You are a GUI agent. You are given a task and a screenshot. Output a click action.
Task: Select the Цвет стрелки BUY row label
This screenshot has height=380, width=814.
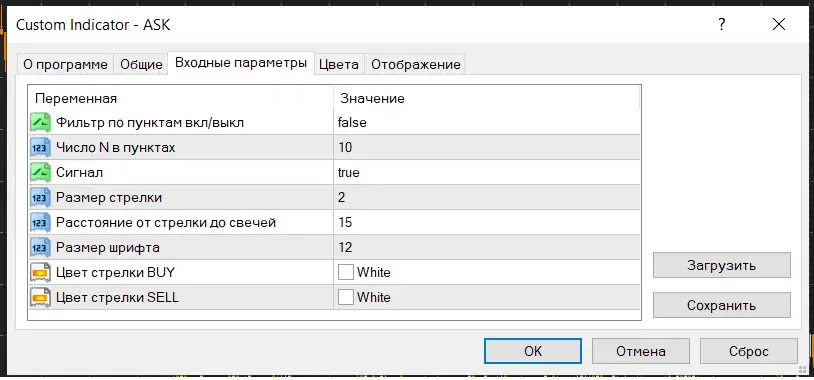pos(116,272)
